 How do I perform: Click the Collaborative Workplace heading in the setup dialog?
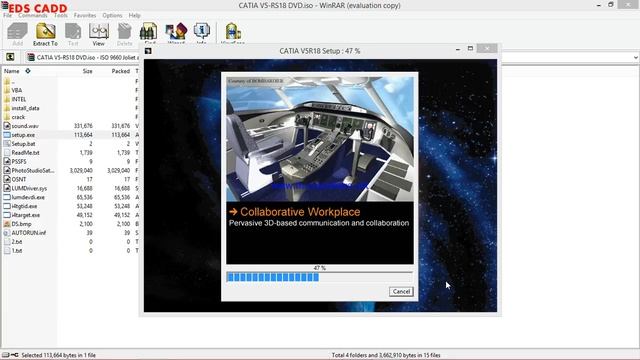point(300,212)
